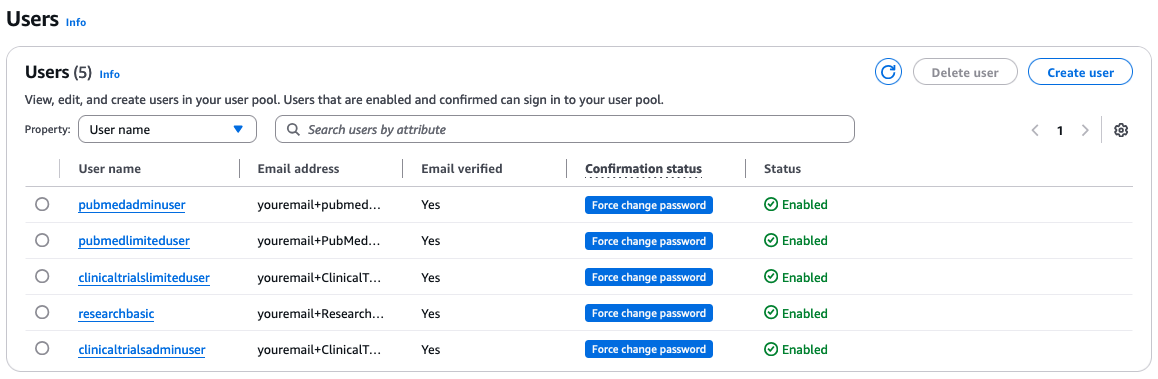
Task: Click Enabled status for clinicaltrialsadminuser
Action: (x=796, y=349)
